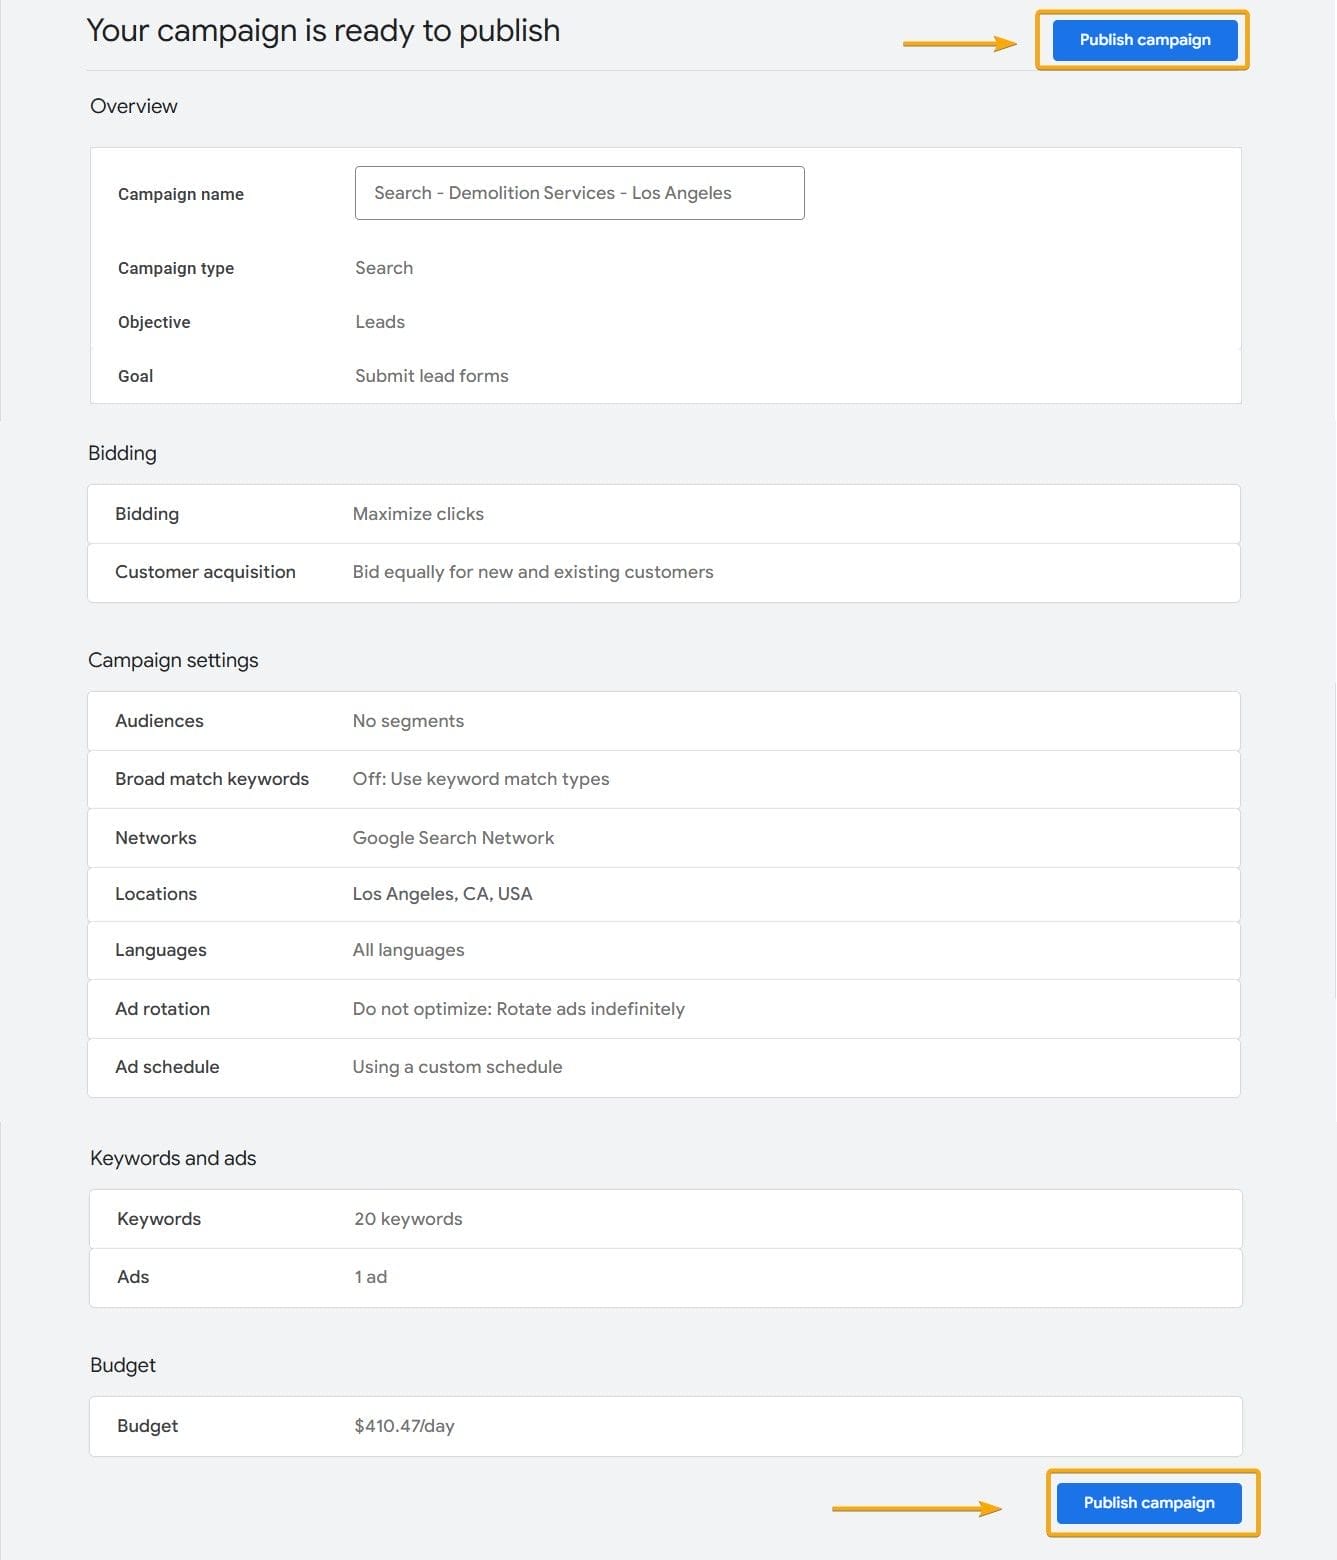The image size is (1337, 1560).
Task: Open the Keywords row with 20 keywords
Action: 665,1219
